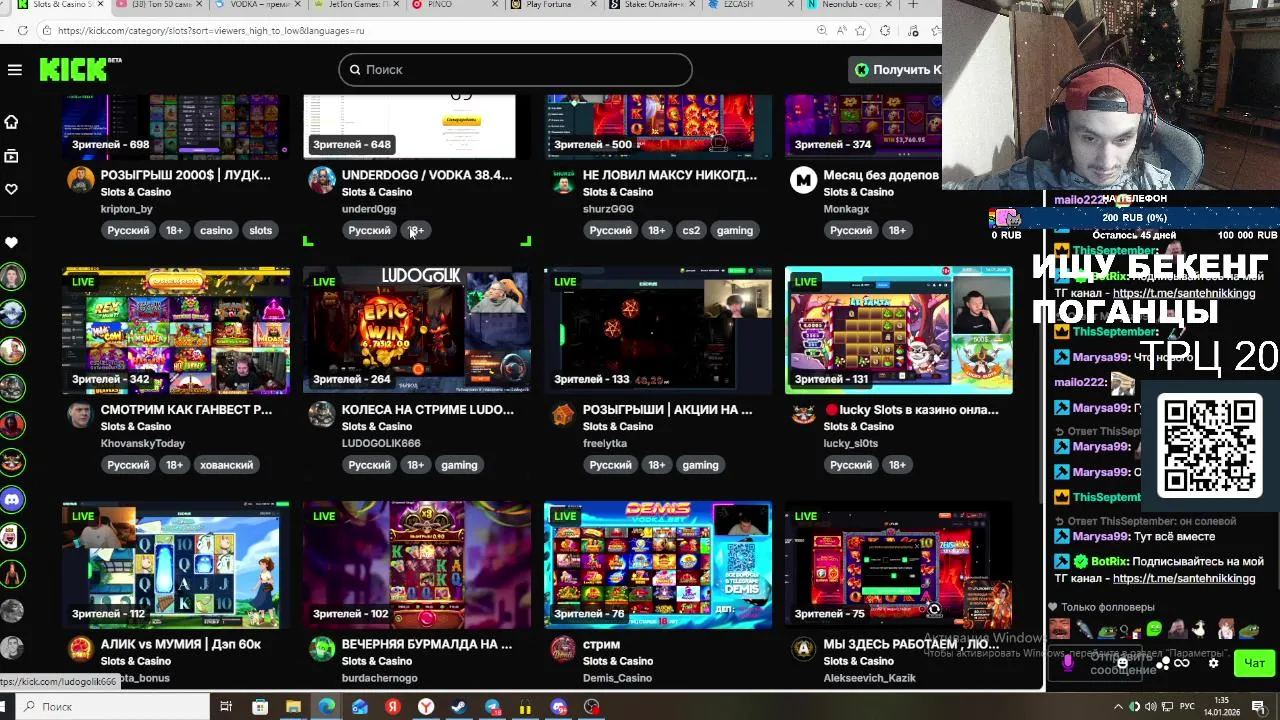Open stream title КОЛЕСА НА СТРИМЕ LUDO...

[x=428, y=410]
